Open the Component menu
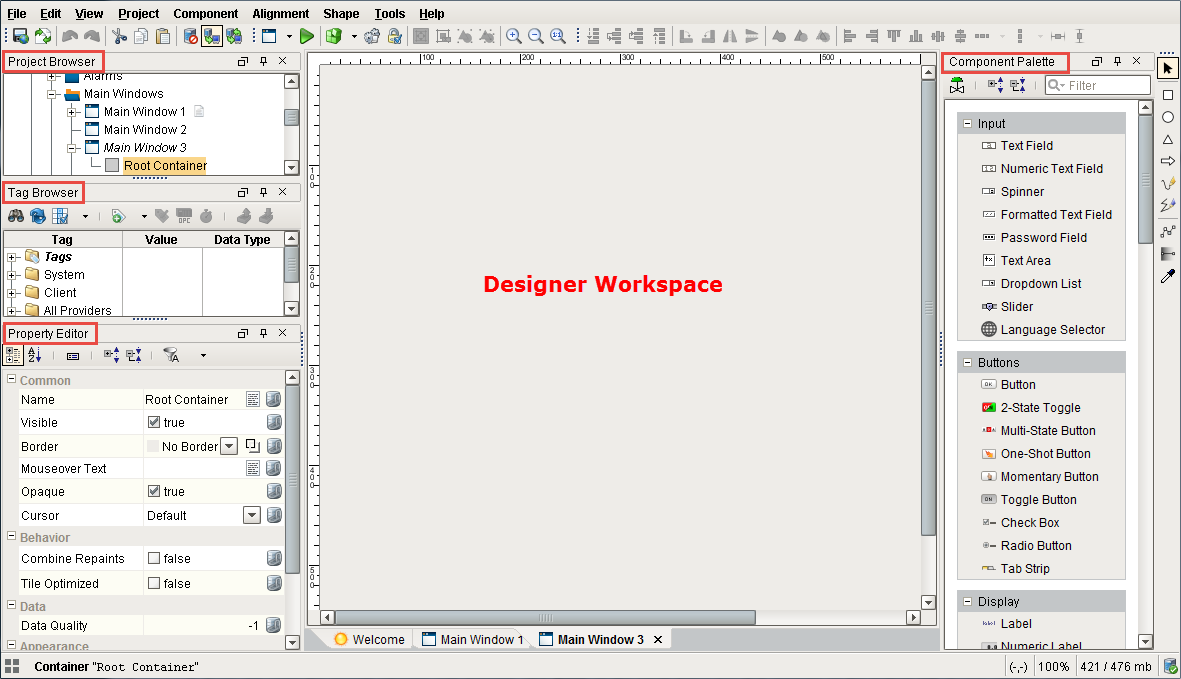This screenshot has width=1181, height=679. pos(206,13)
